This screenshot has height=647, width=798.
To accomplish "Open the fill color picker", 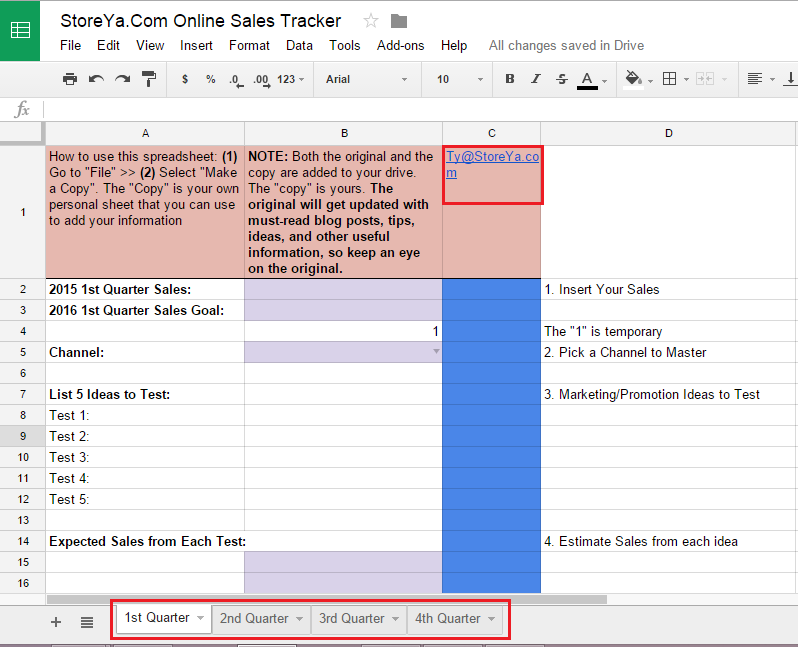I will tap(633, 79).
